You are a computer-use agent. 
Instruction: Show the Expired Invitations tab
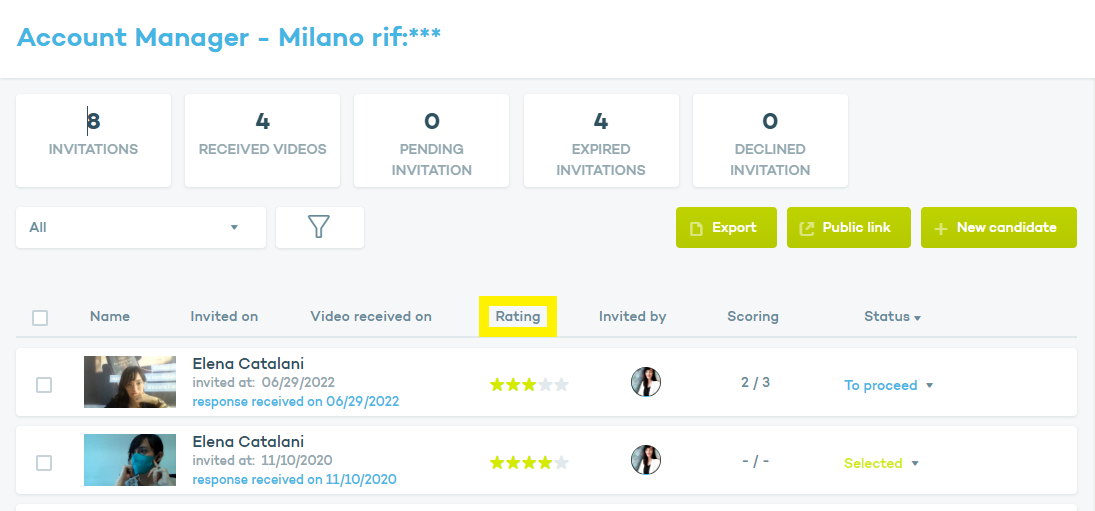pyautogui.click(x=601, y=140)
